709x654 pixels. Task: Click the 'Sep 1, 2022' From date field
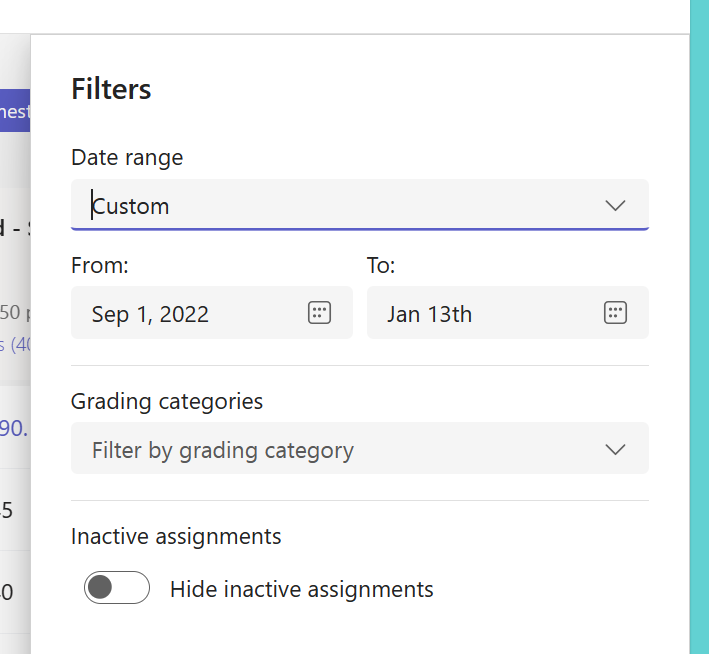(150, 314)
